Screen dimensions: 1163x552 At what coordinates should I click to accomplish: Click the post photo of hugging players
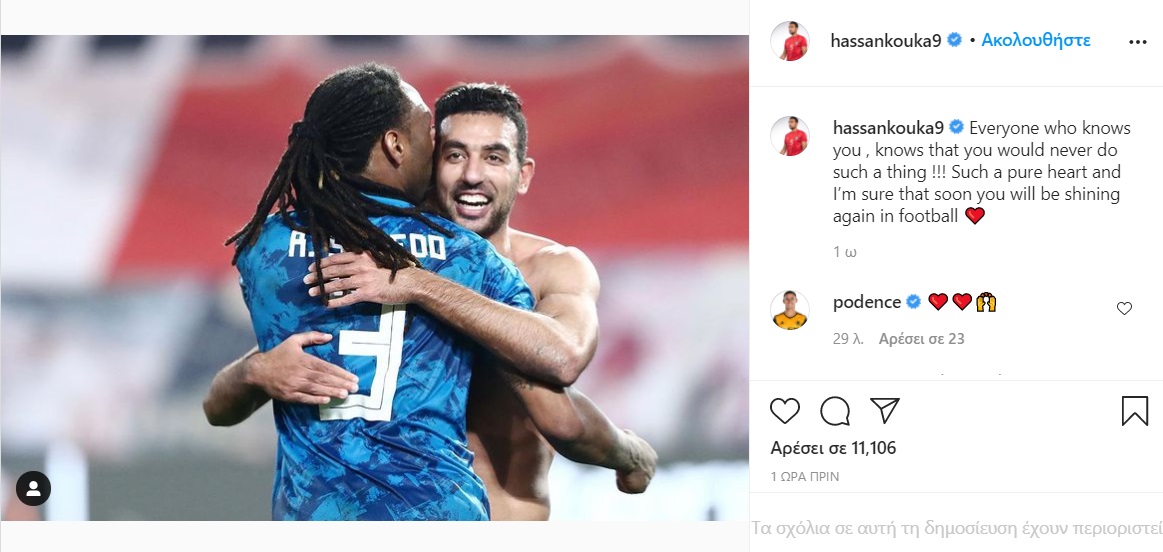click(375, 277)
